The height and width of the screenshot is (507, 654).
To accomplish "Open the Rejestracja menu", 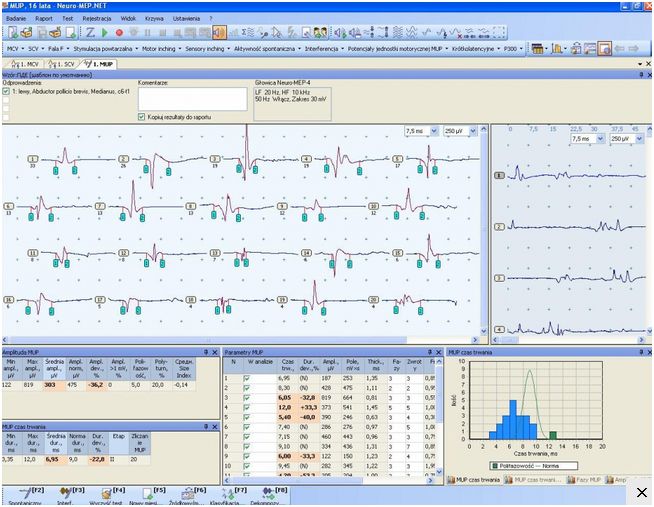I will (98, 18).
